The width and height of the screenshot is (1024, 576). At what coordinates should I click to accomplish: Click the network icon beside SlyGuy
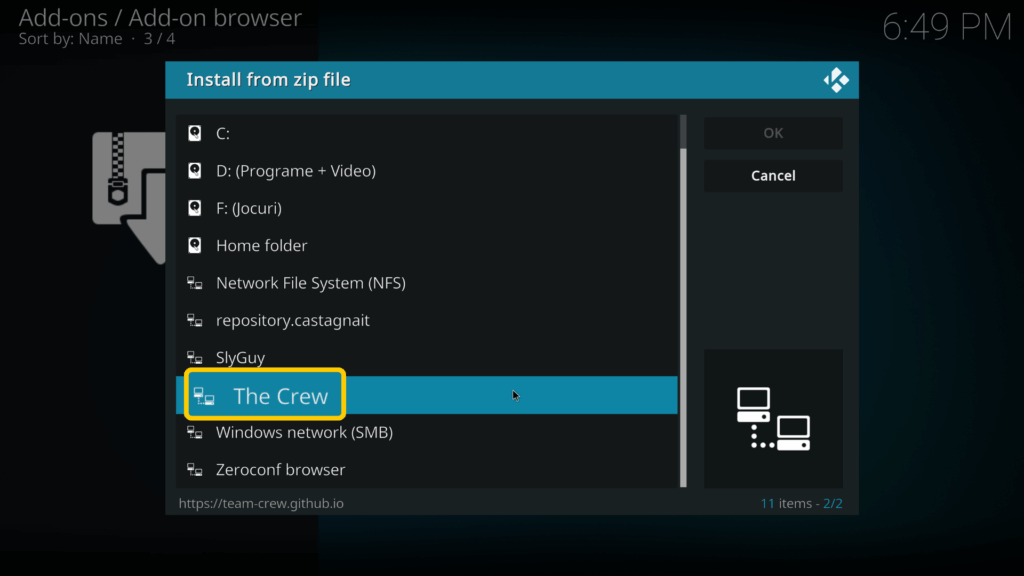(195, 357)
